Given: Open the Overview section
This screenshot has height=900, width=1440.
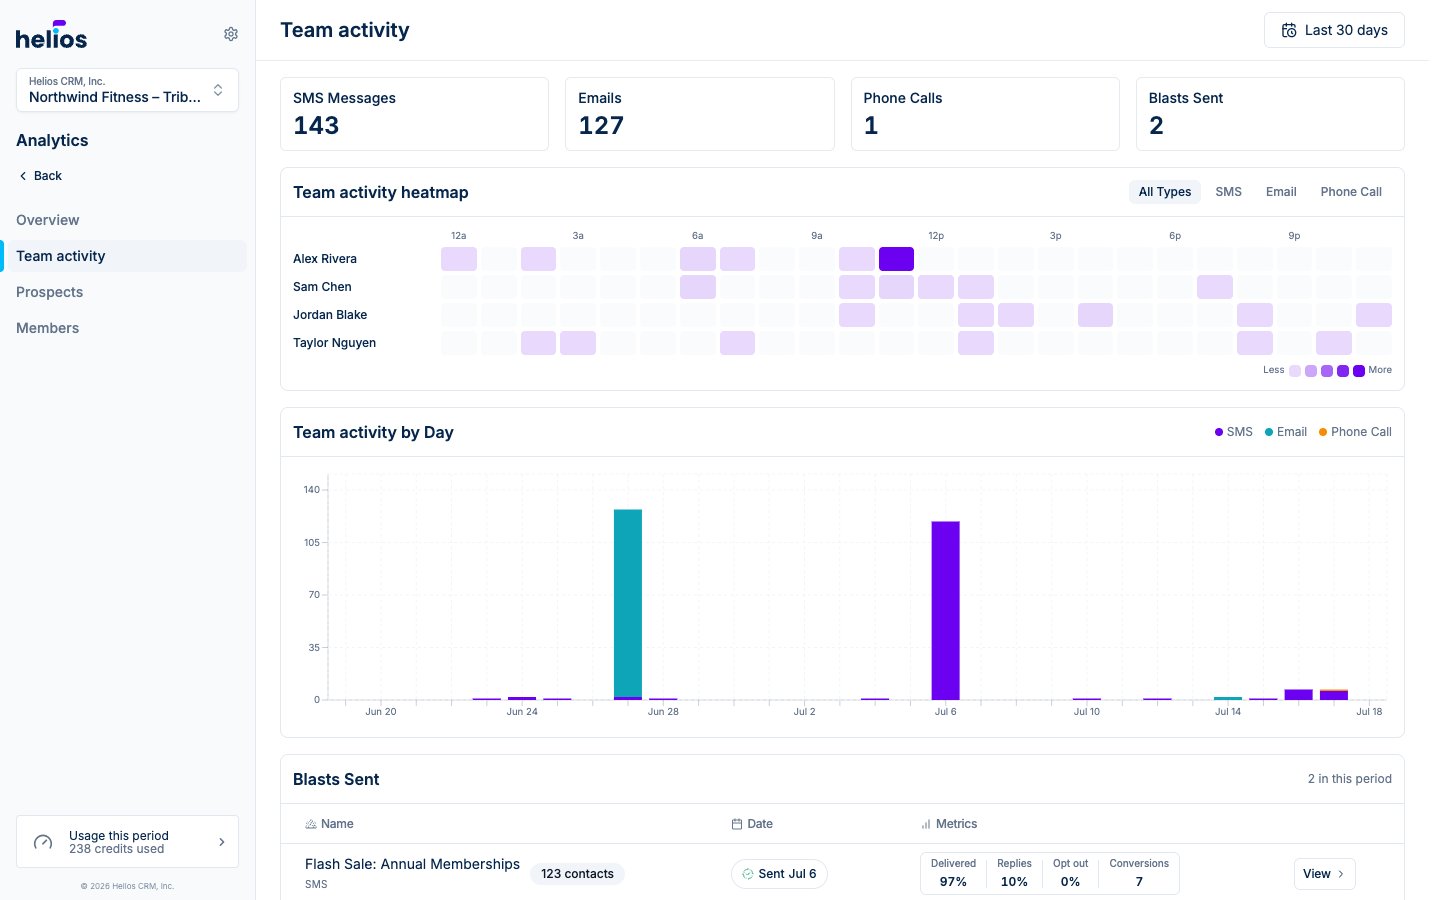Looking at the screenshot, I should [x=47, y=220].
